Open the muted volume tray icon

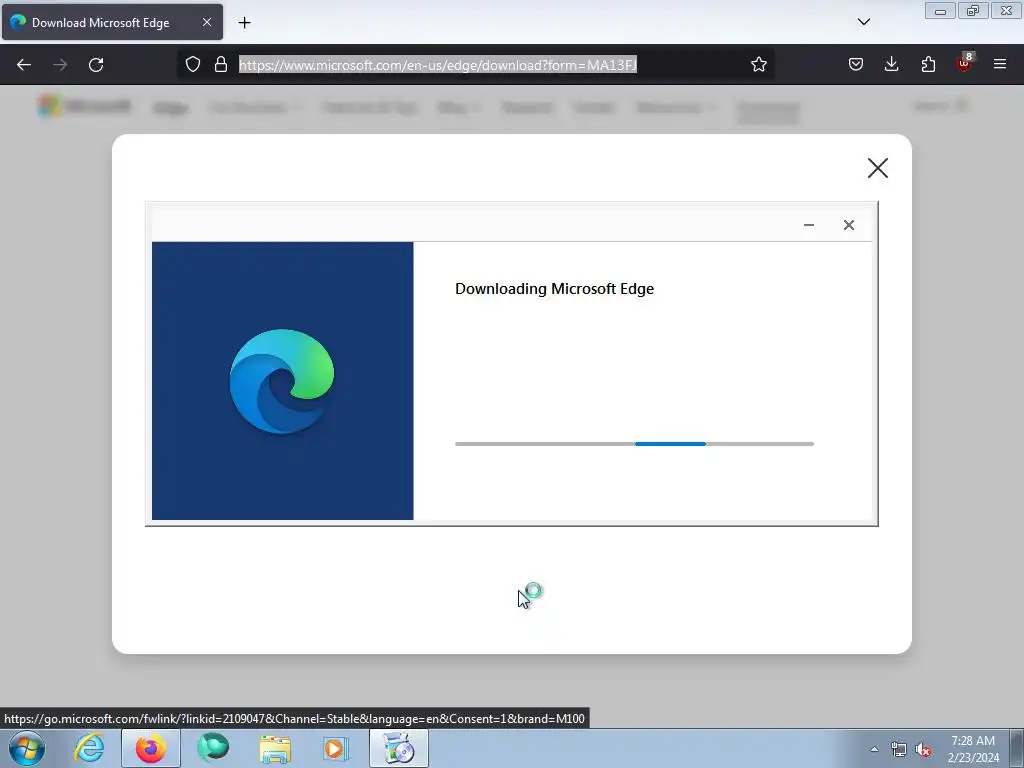pos(923,749)
